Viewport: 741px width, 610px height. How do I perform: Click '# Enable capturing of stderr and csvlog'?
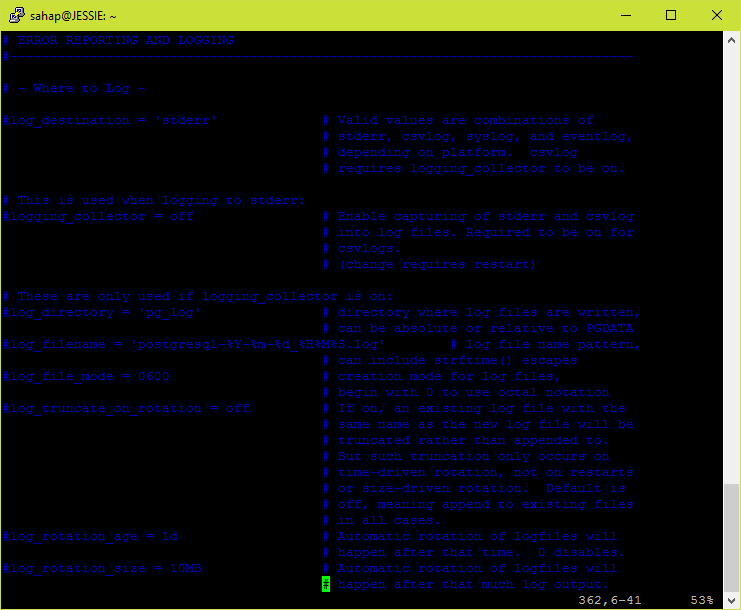478,216
